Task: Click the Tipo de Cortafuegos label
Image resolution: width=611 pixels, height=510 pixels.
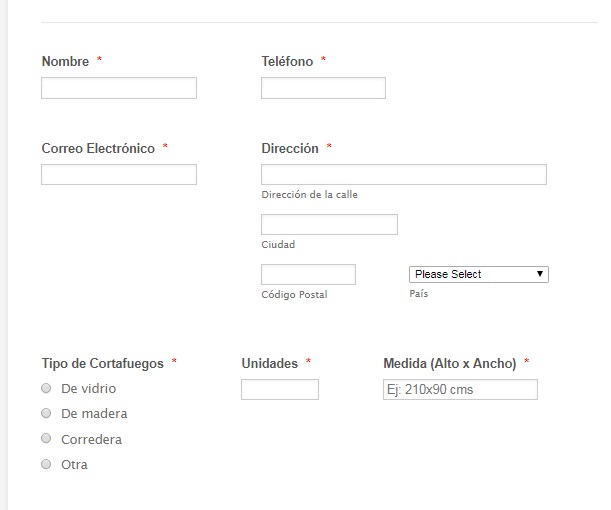Action: coord(102,363)
